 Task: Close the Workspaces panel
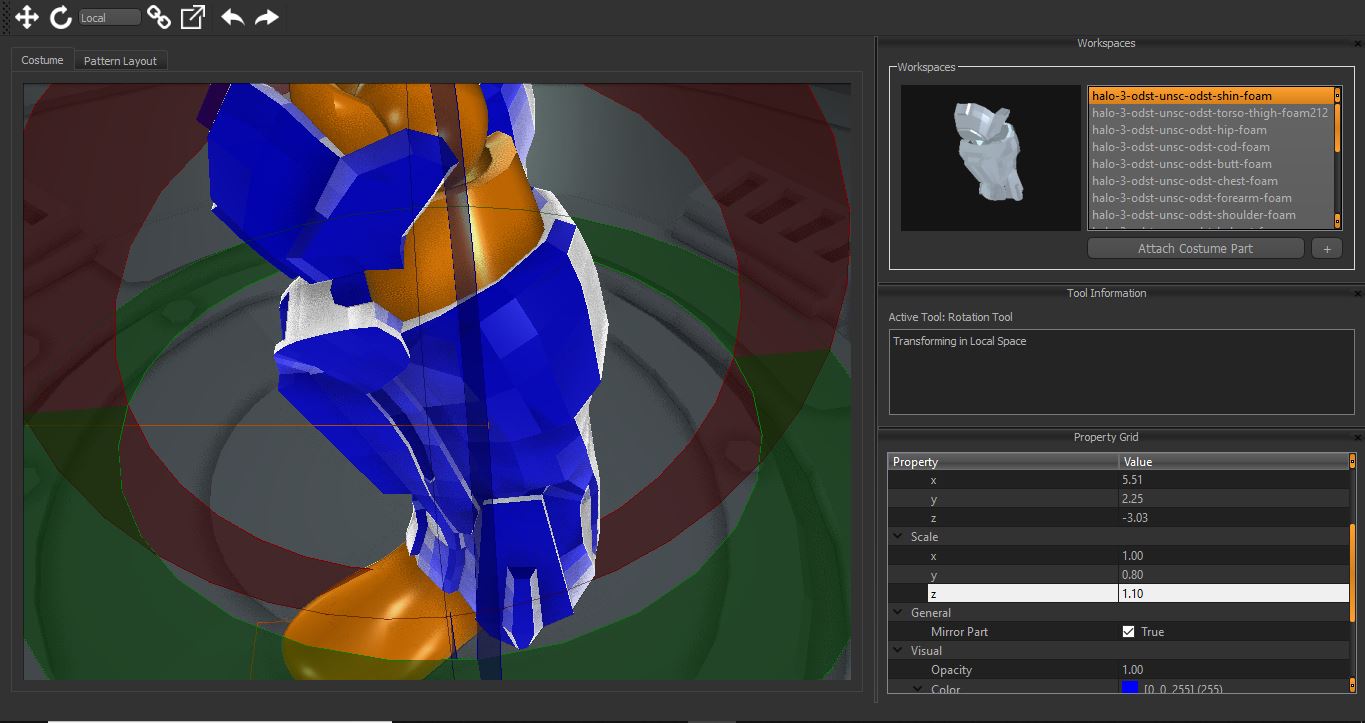pos(1358,43)
